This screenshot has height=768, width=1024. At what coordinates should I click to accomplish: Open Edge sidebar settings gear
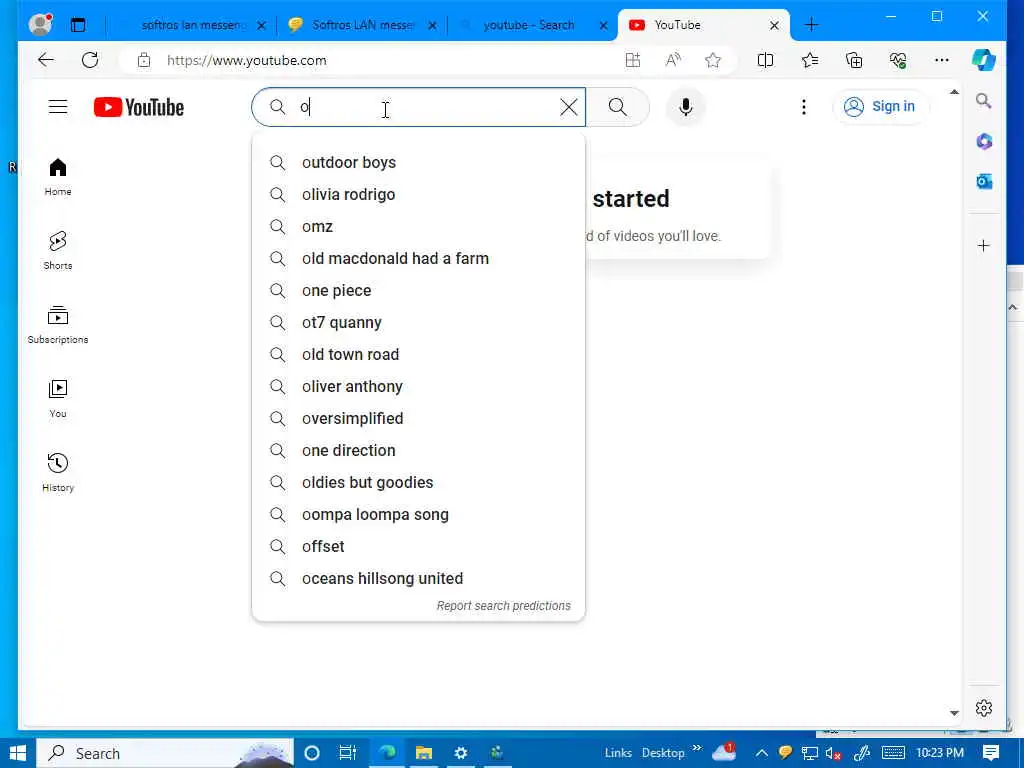click(984, 708)
